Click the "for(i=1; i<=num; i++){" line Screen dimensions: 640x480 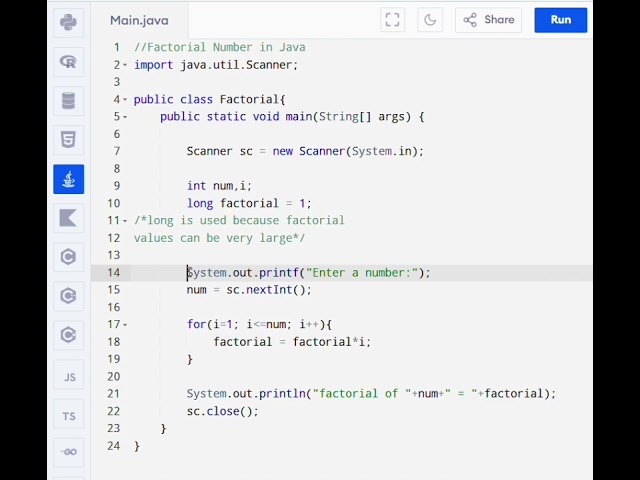coord(259,324)
